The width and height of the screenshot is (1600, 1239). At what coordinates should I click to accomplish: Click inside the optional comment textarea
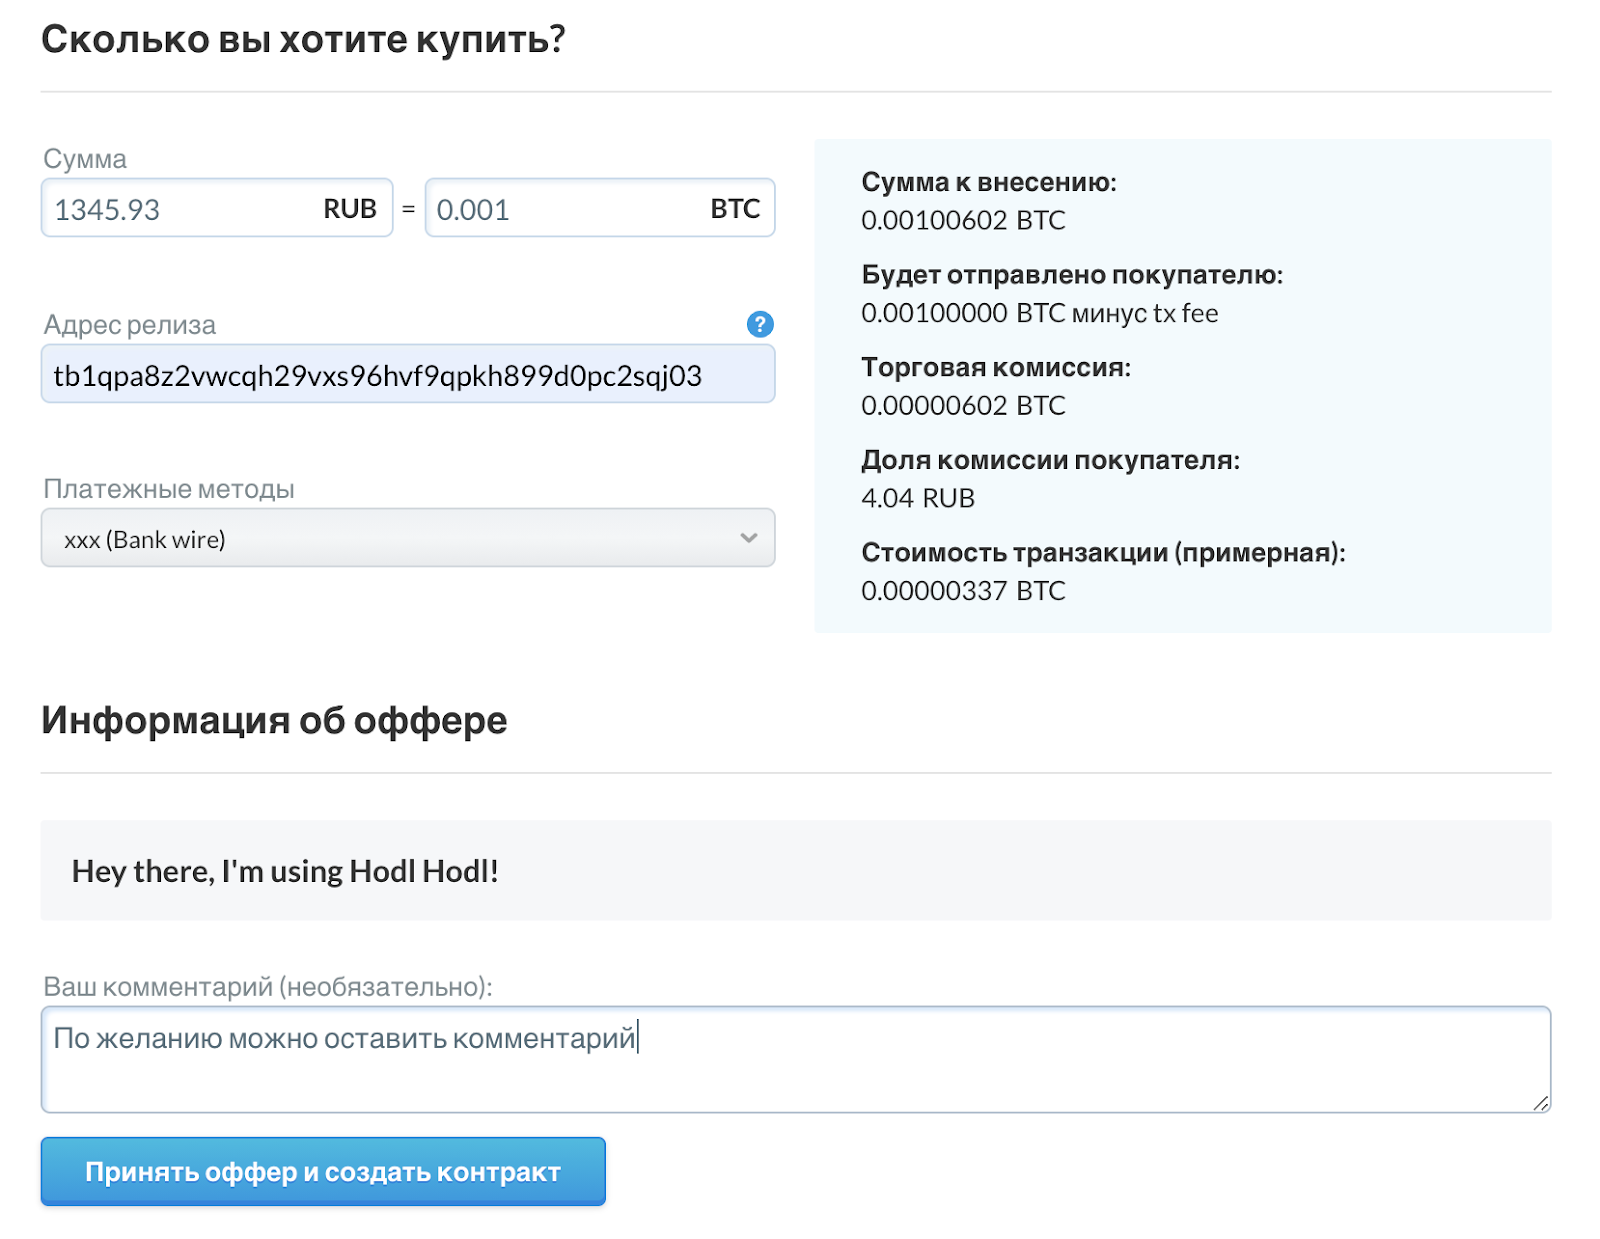[x=795, y=1070]
